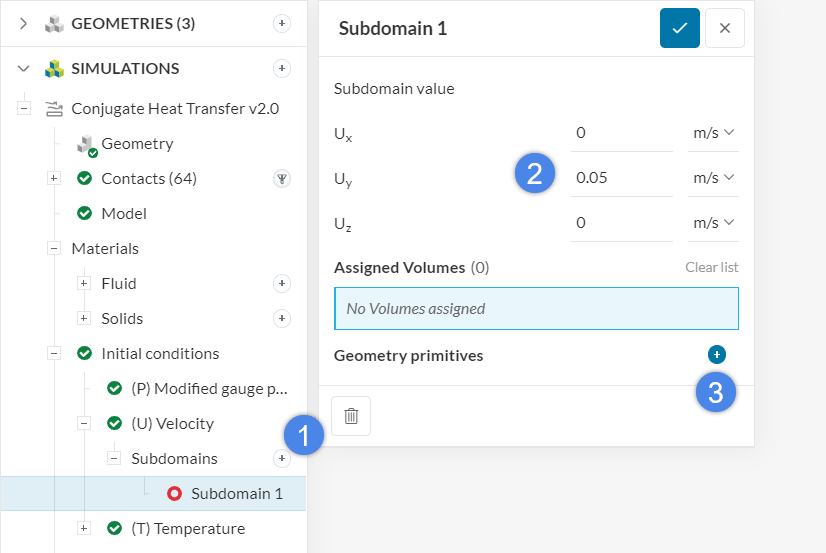Add new subdomain via Subdomains plus icon
This screenshot has width=826, height=553.
[x=282, y=458]
